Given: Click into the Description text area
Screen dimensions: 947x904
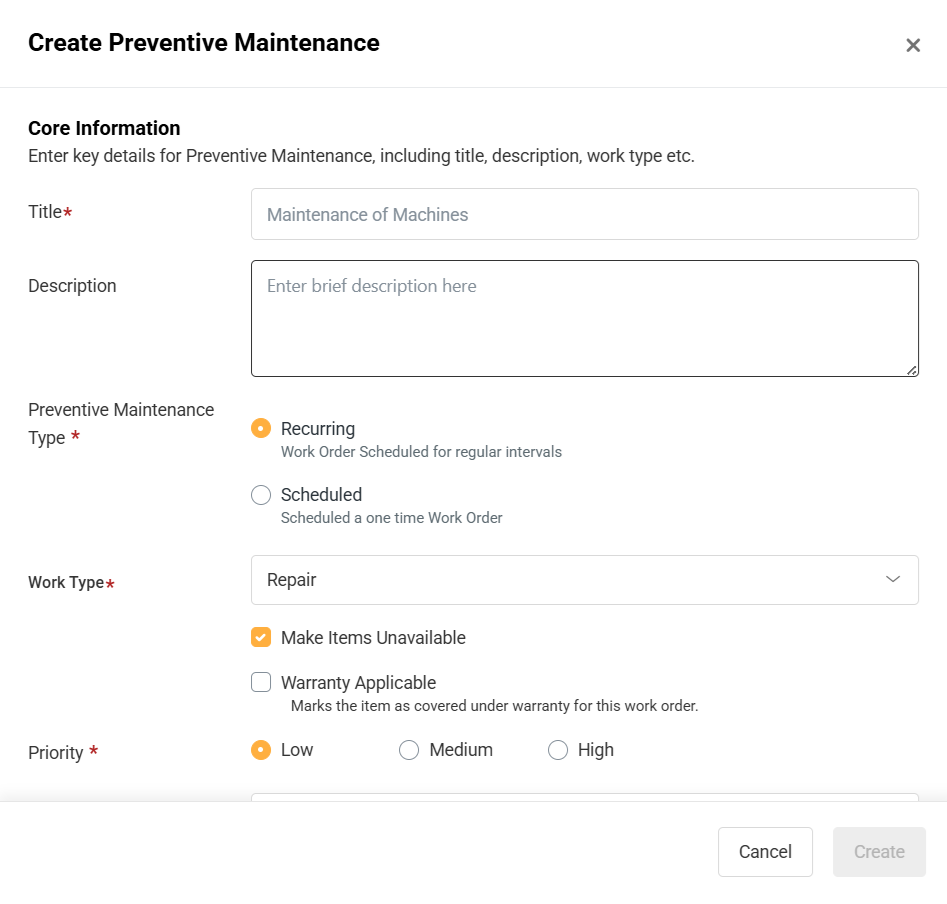Looking at the screenshot, I should click(x=584, y=318).
